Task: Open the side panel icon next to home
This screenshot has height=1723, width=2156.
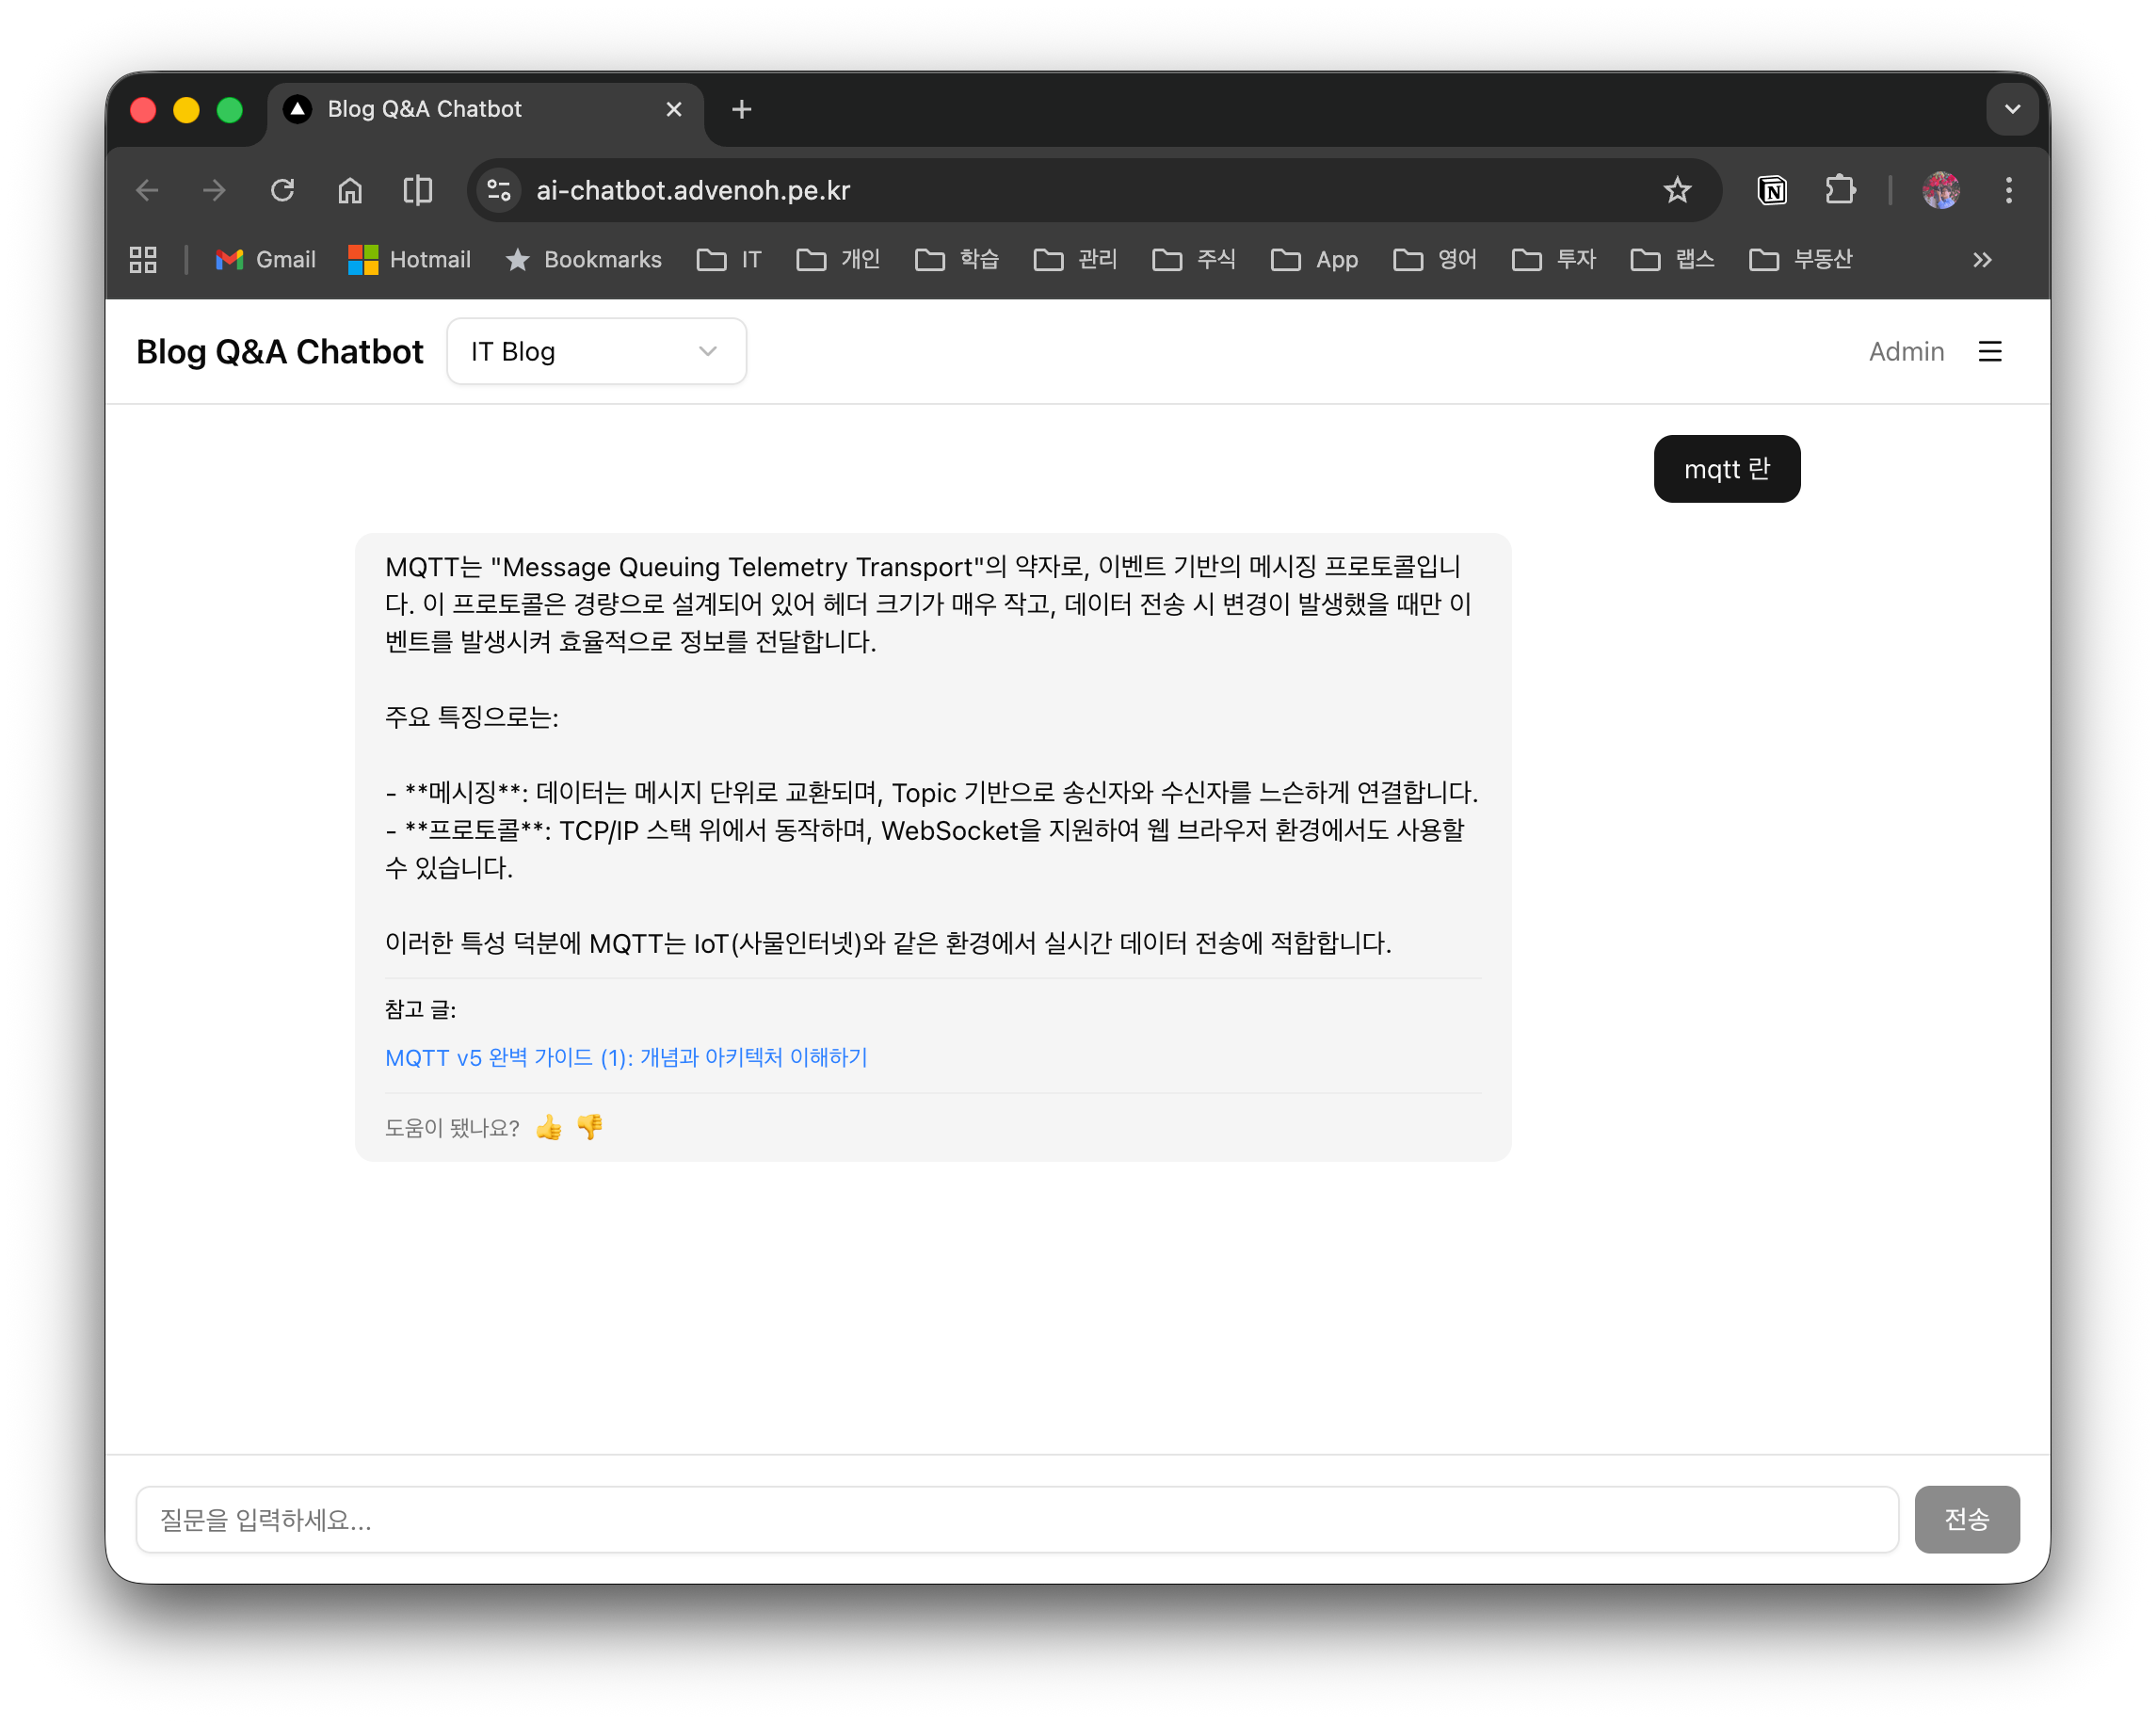Action: tap(417, 190)
